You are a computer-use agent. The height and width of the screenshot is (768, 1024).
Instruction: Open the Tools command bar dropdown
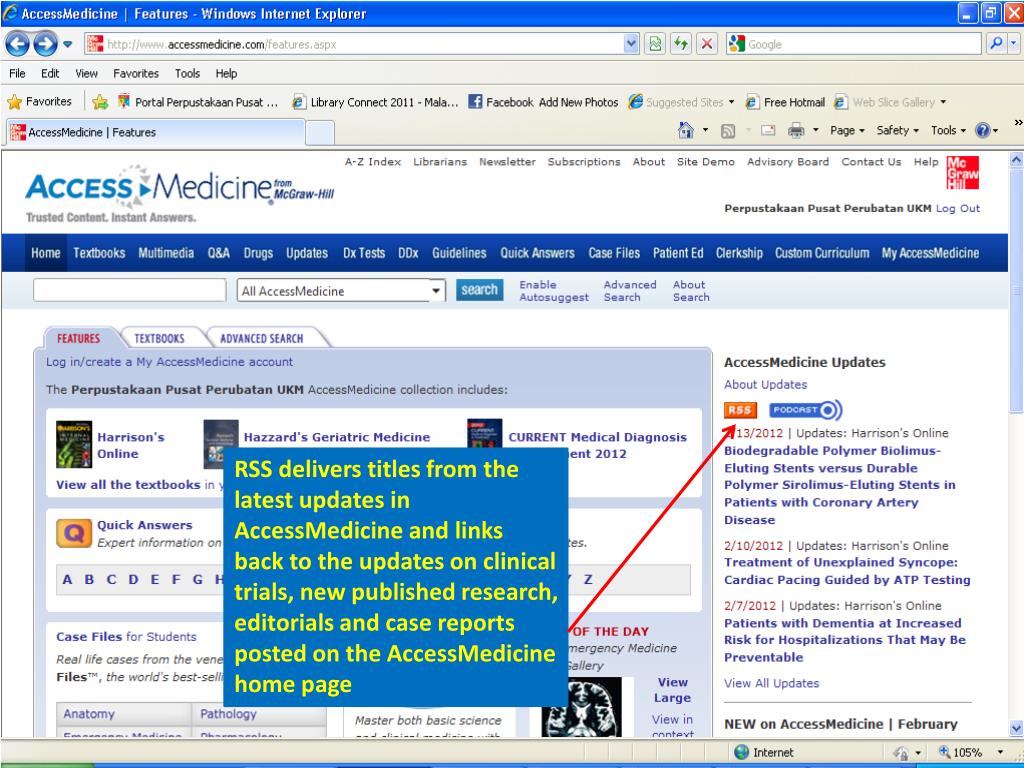point(948,131)
